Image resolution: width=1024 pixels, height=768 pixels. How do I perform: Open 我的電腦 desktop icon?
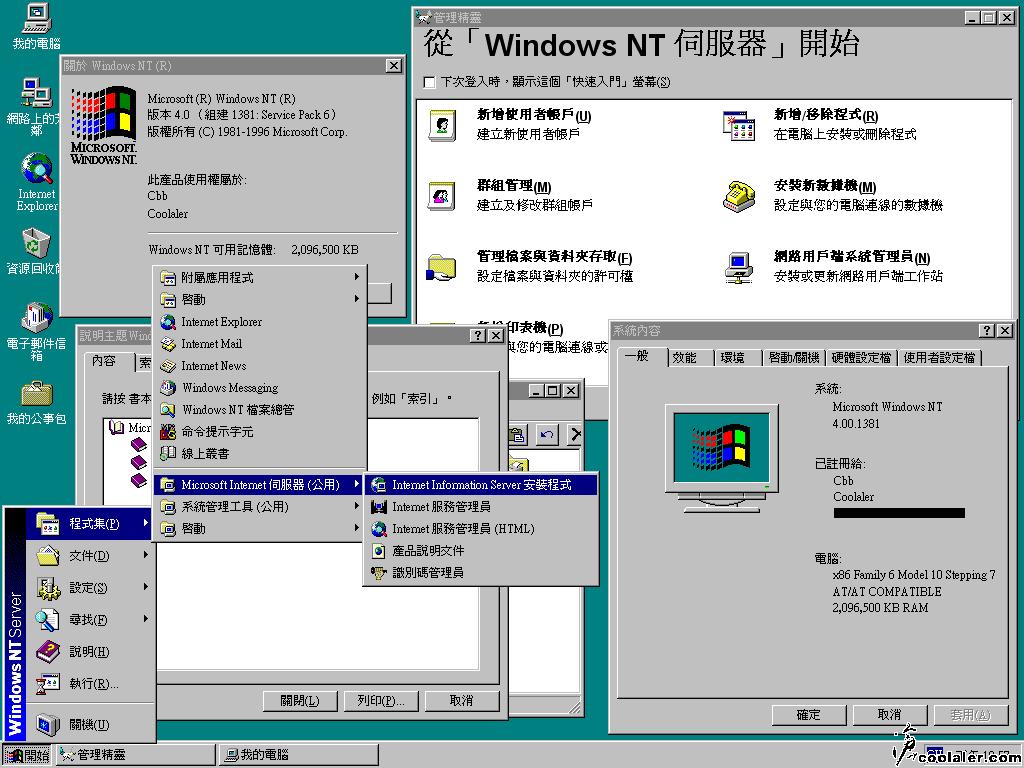(x=35, y=18)
